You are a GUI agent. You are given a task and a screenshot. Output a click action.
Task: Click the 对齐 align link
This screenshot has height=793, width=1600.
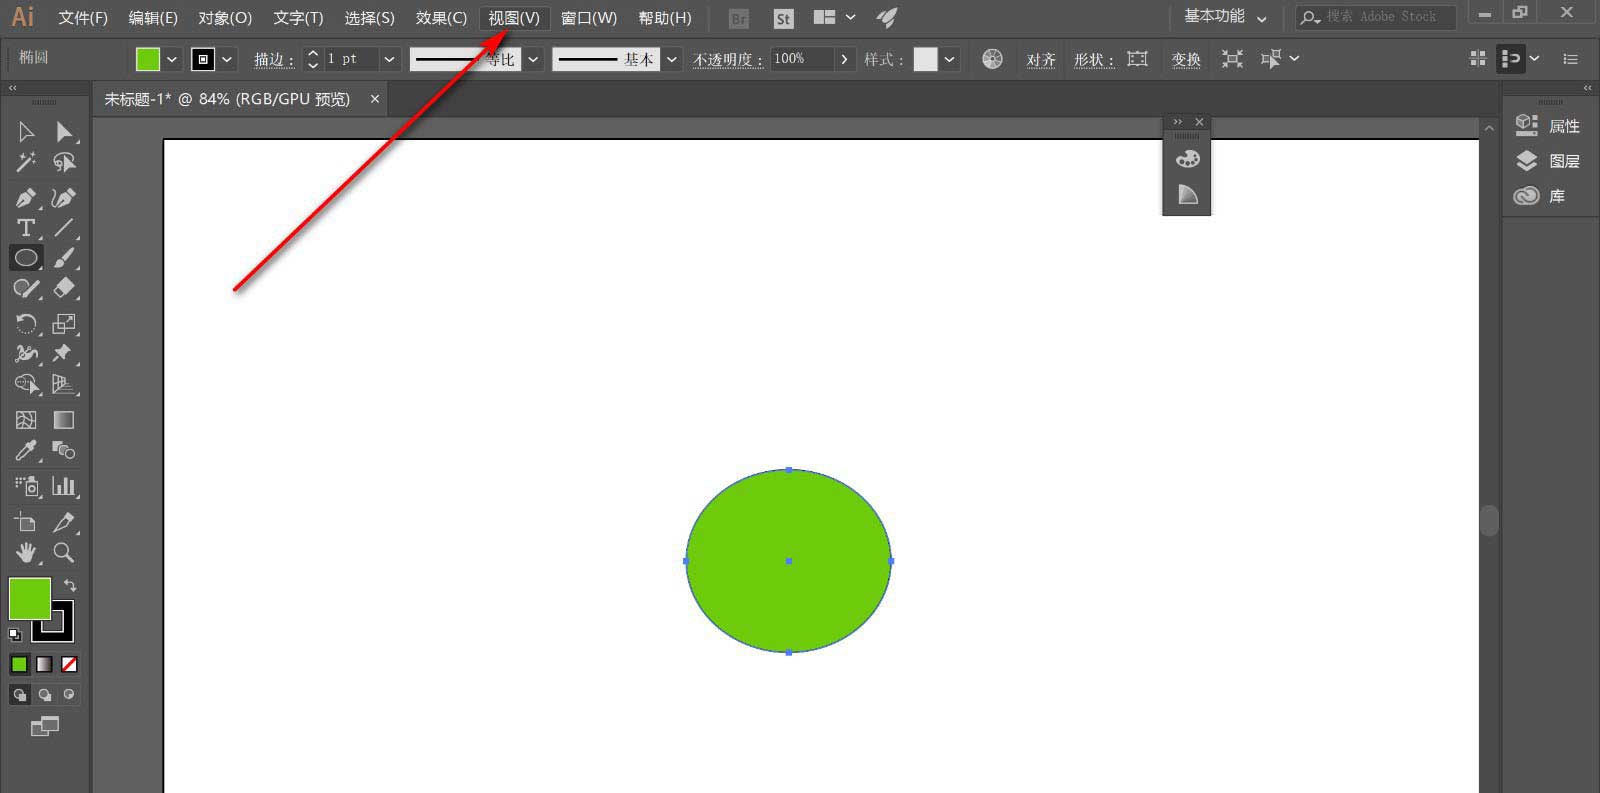click(x=1040, y=59)
